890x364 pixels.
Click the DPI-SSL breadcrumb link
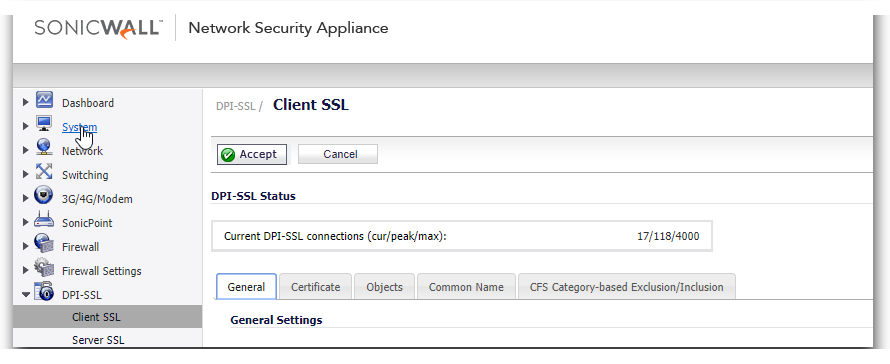click(236, 106)
